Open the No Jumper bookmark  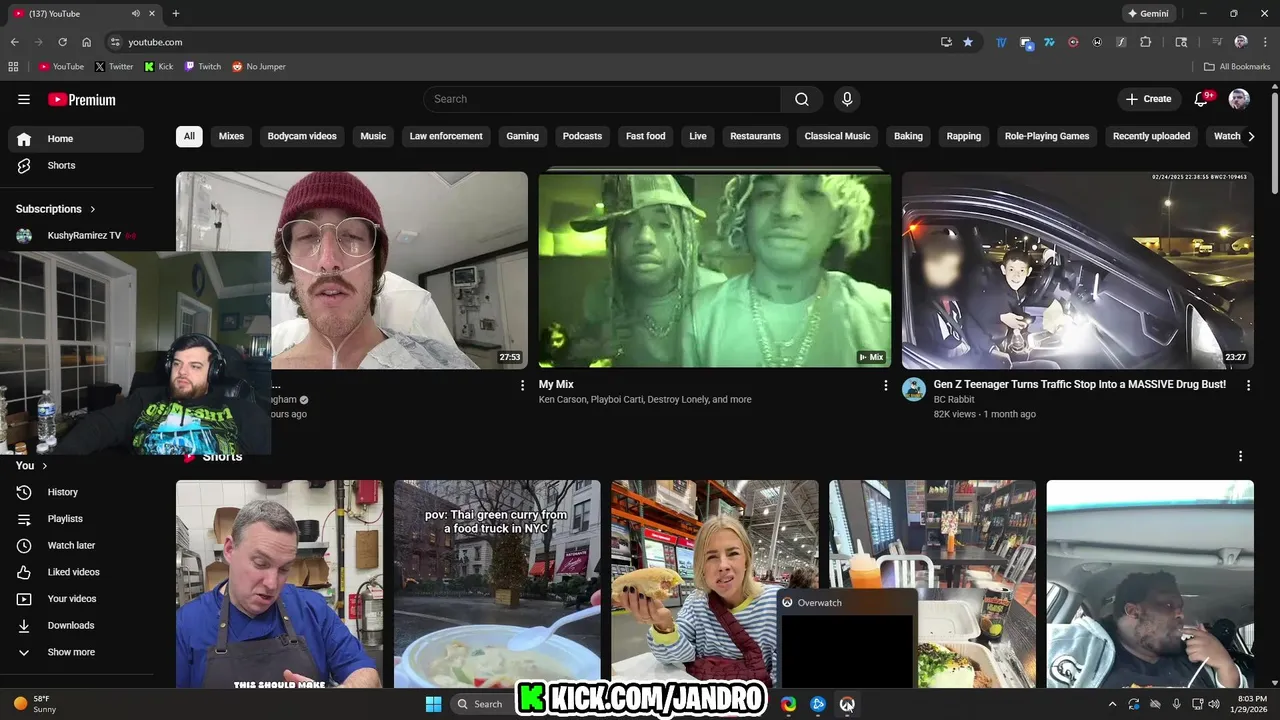point(259,66)
